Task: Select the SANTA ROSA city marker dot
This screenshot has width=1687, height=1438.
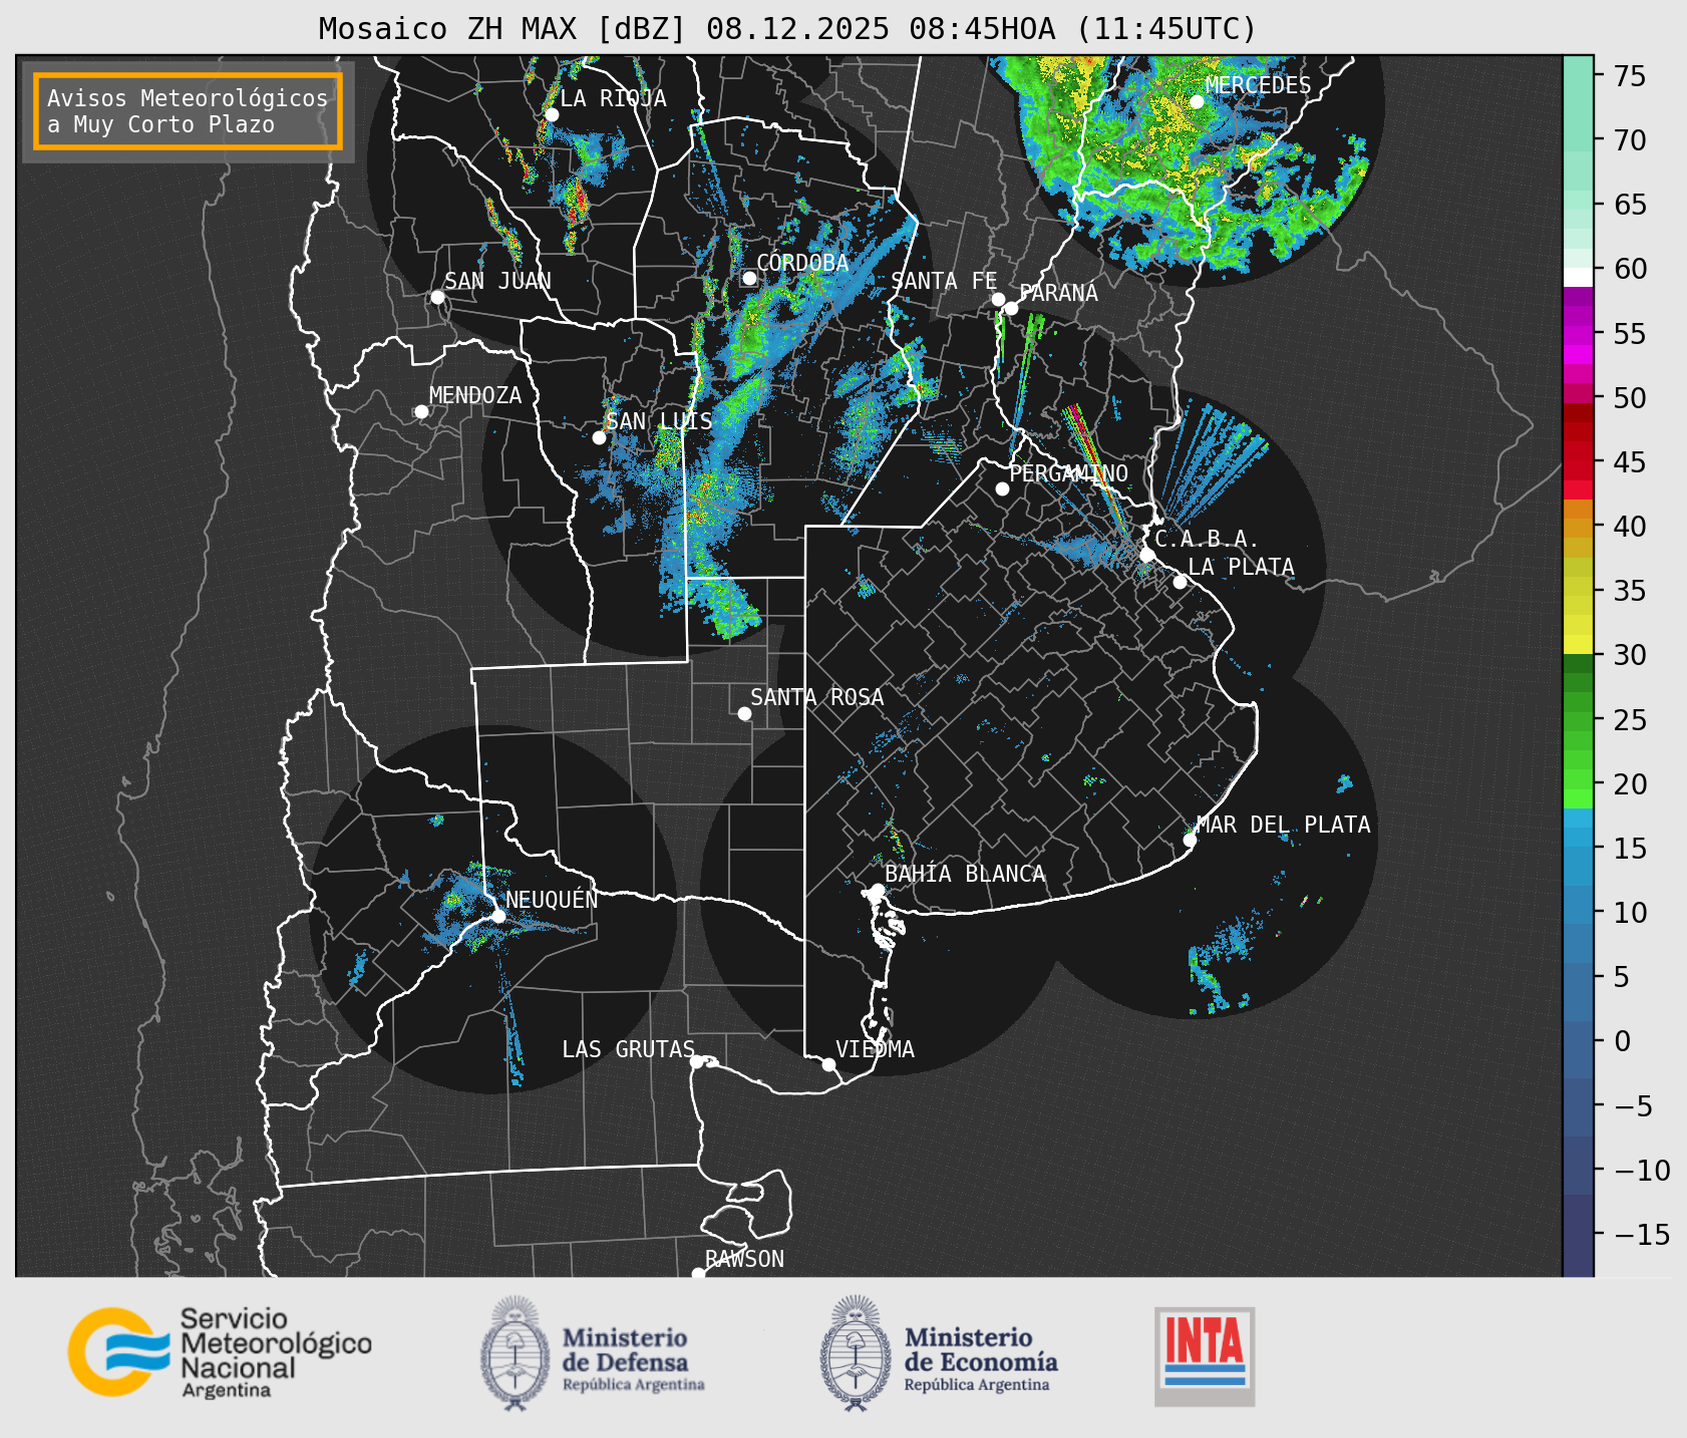Action: tap(745, 713)
